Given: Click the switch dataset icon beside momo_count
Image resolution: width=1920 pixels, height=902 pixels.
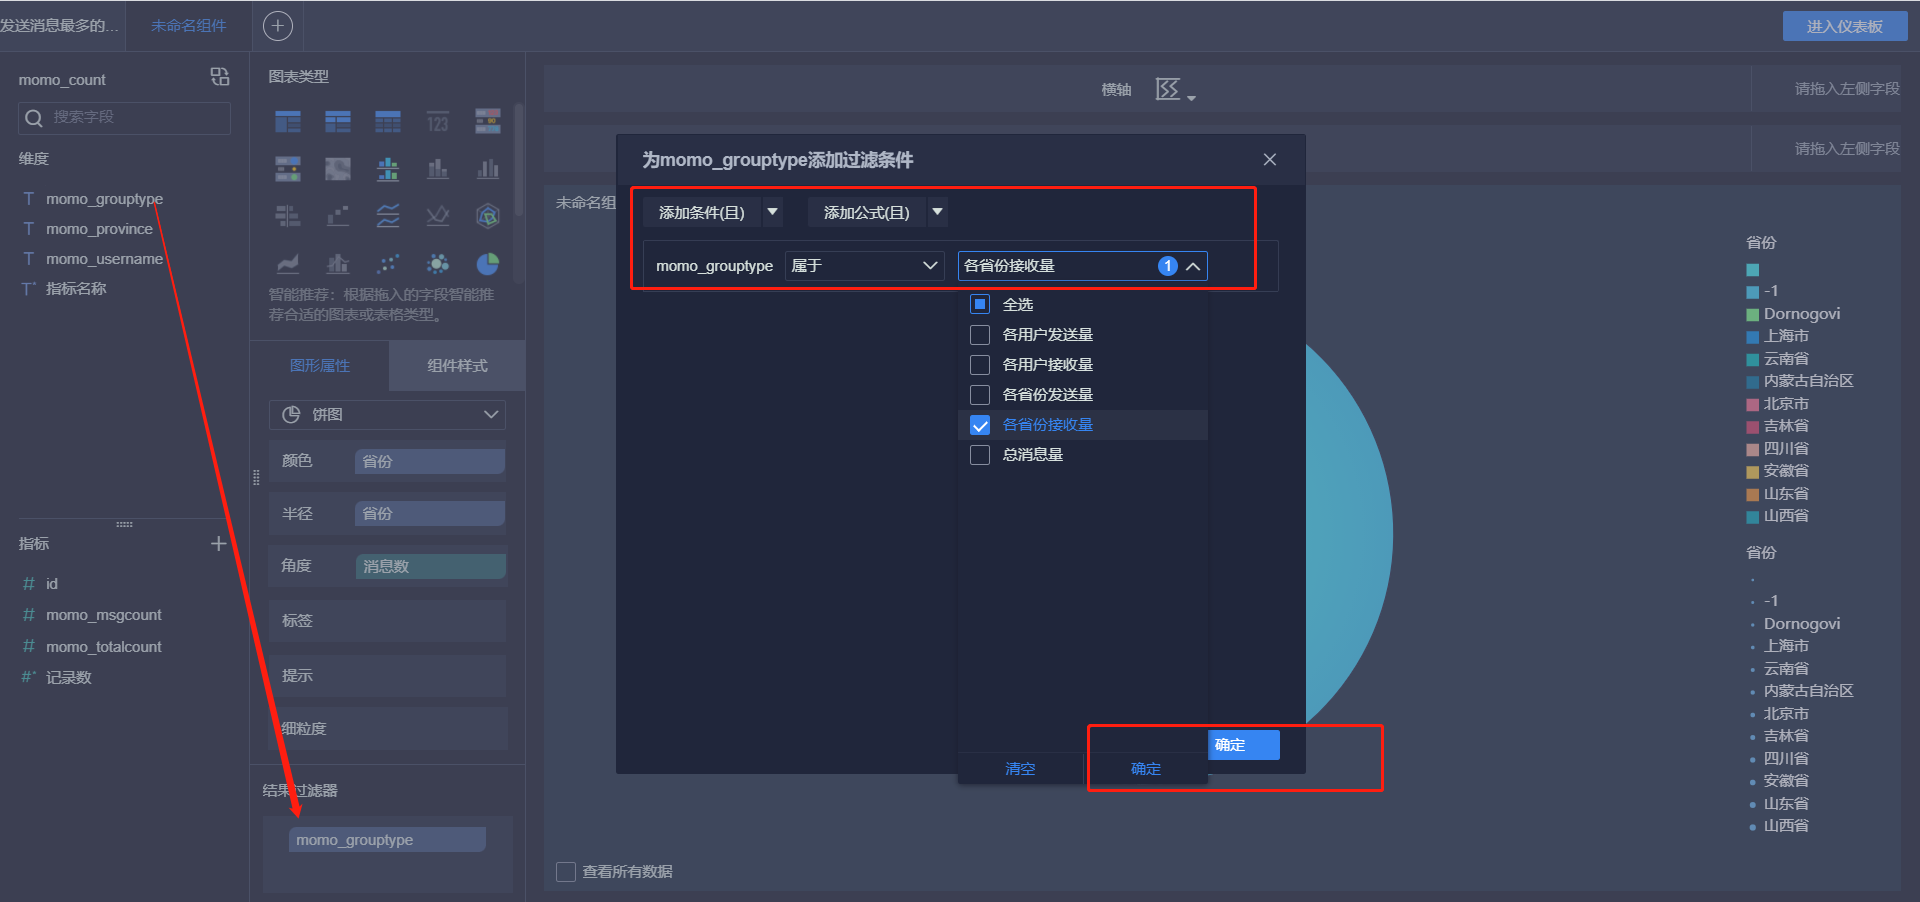Looking at the screenshot, I should pos(220,77).
